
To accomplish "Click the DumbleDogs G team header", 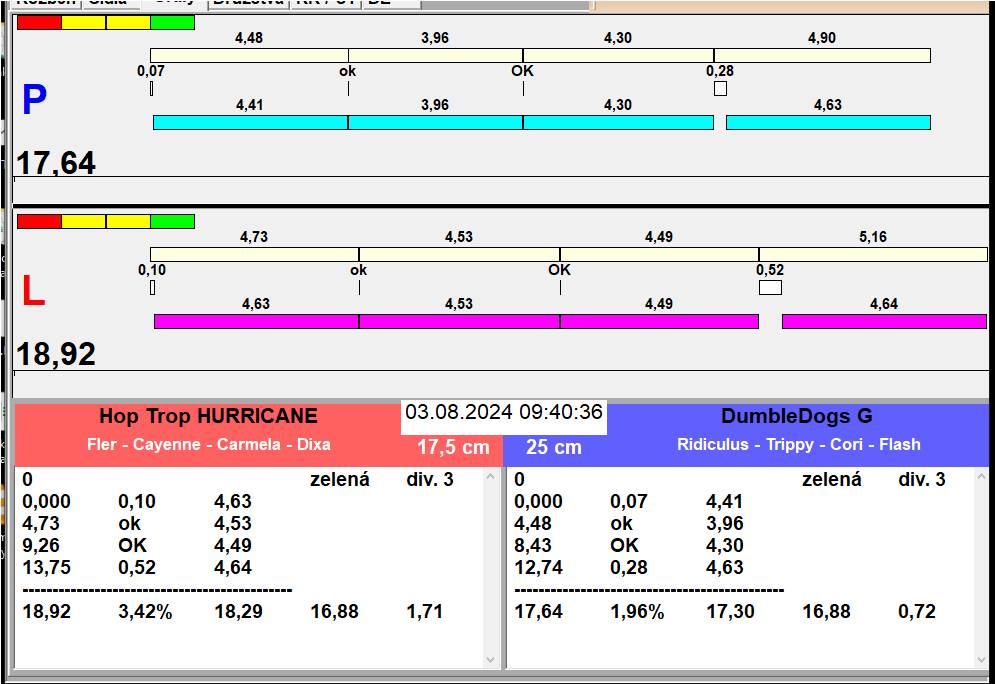I will click(796, 417).
